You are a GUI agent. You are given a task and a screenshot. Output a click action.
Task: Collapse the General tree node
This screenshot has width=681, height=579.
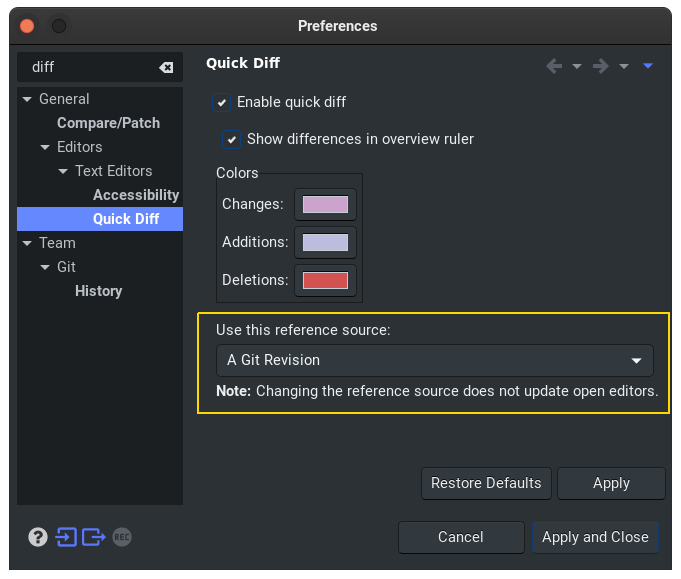27,99
